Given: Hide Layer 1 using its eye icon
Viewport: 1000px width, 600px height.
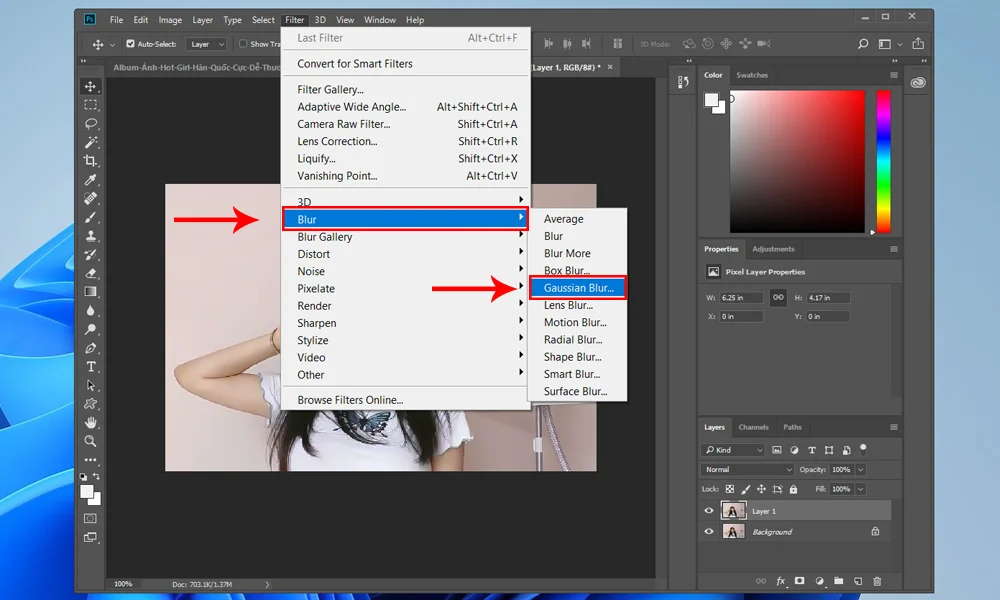Looking at the screenshot, I should (709, 511).
